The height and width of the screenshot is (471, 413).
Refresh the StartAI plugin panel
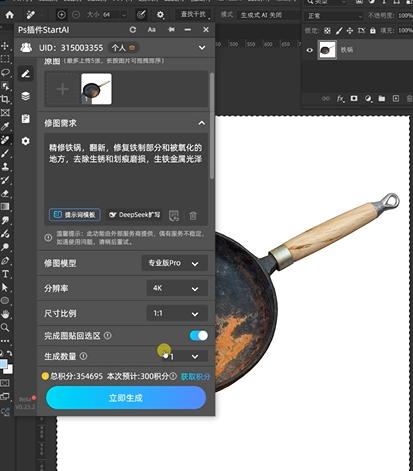[133, 30]
